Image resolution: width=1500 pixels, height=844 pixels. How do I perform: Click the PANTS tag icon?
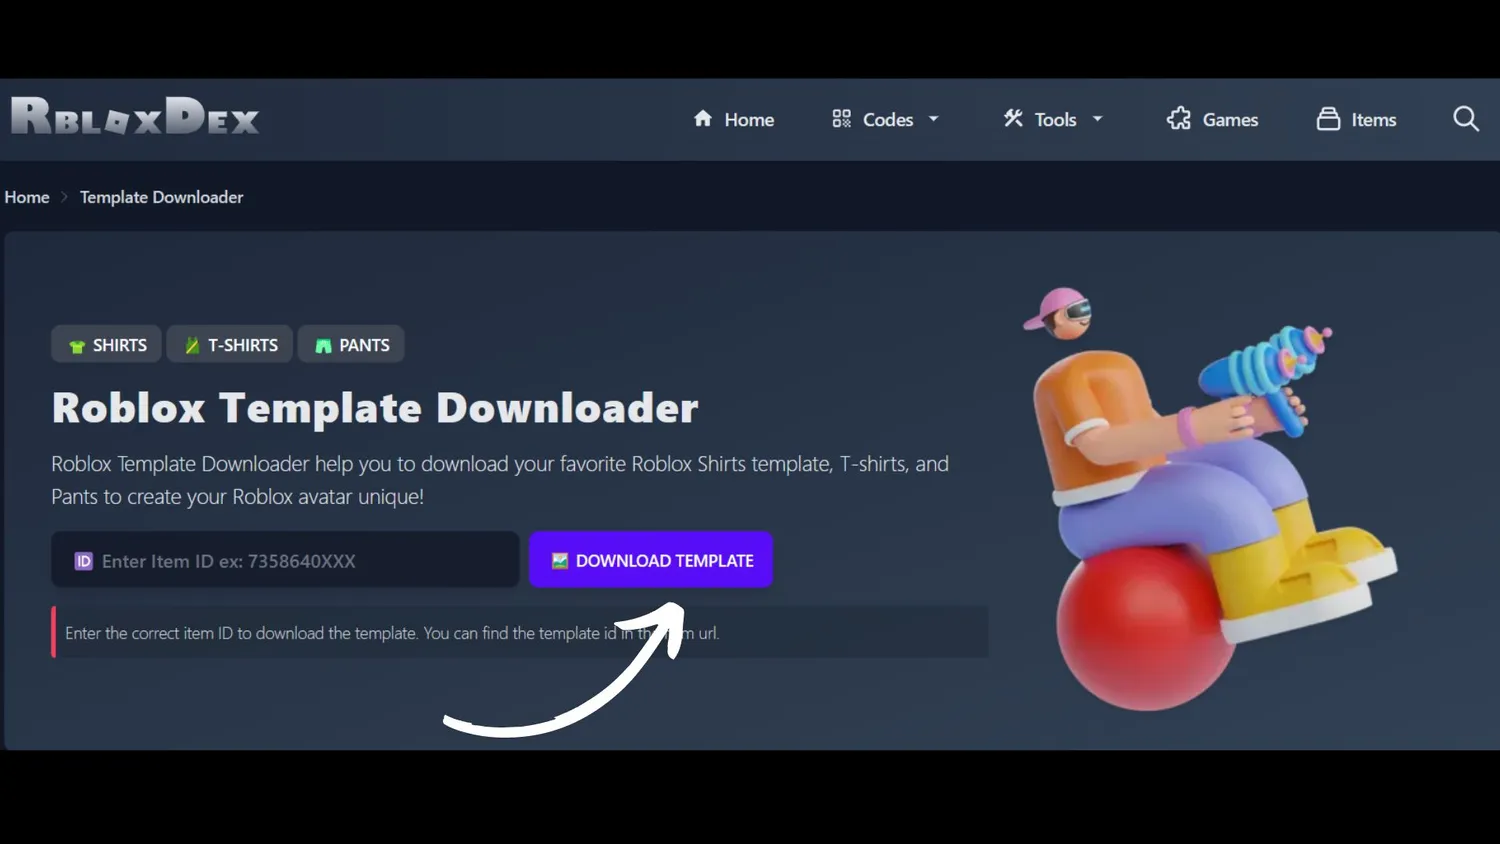click(x=323, y=346)
